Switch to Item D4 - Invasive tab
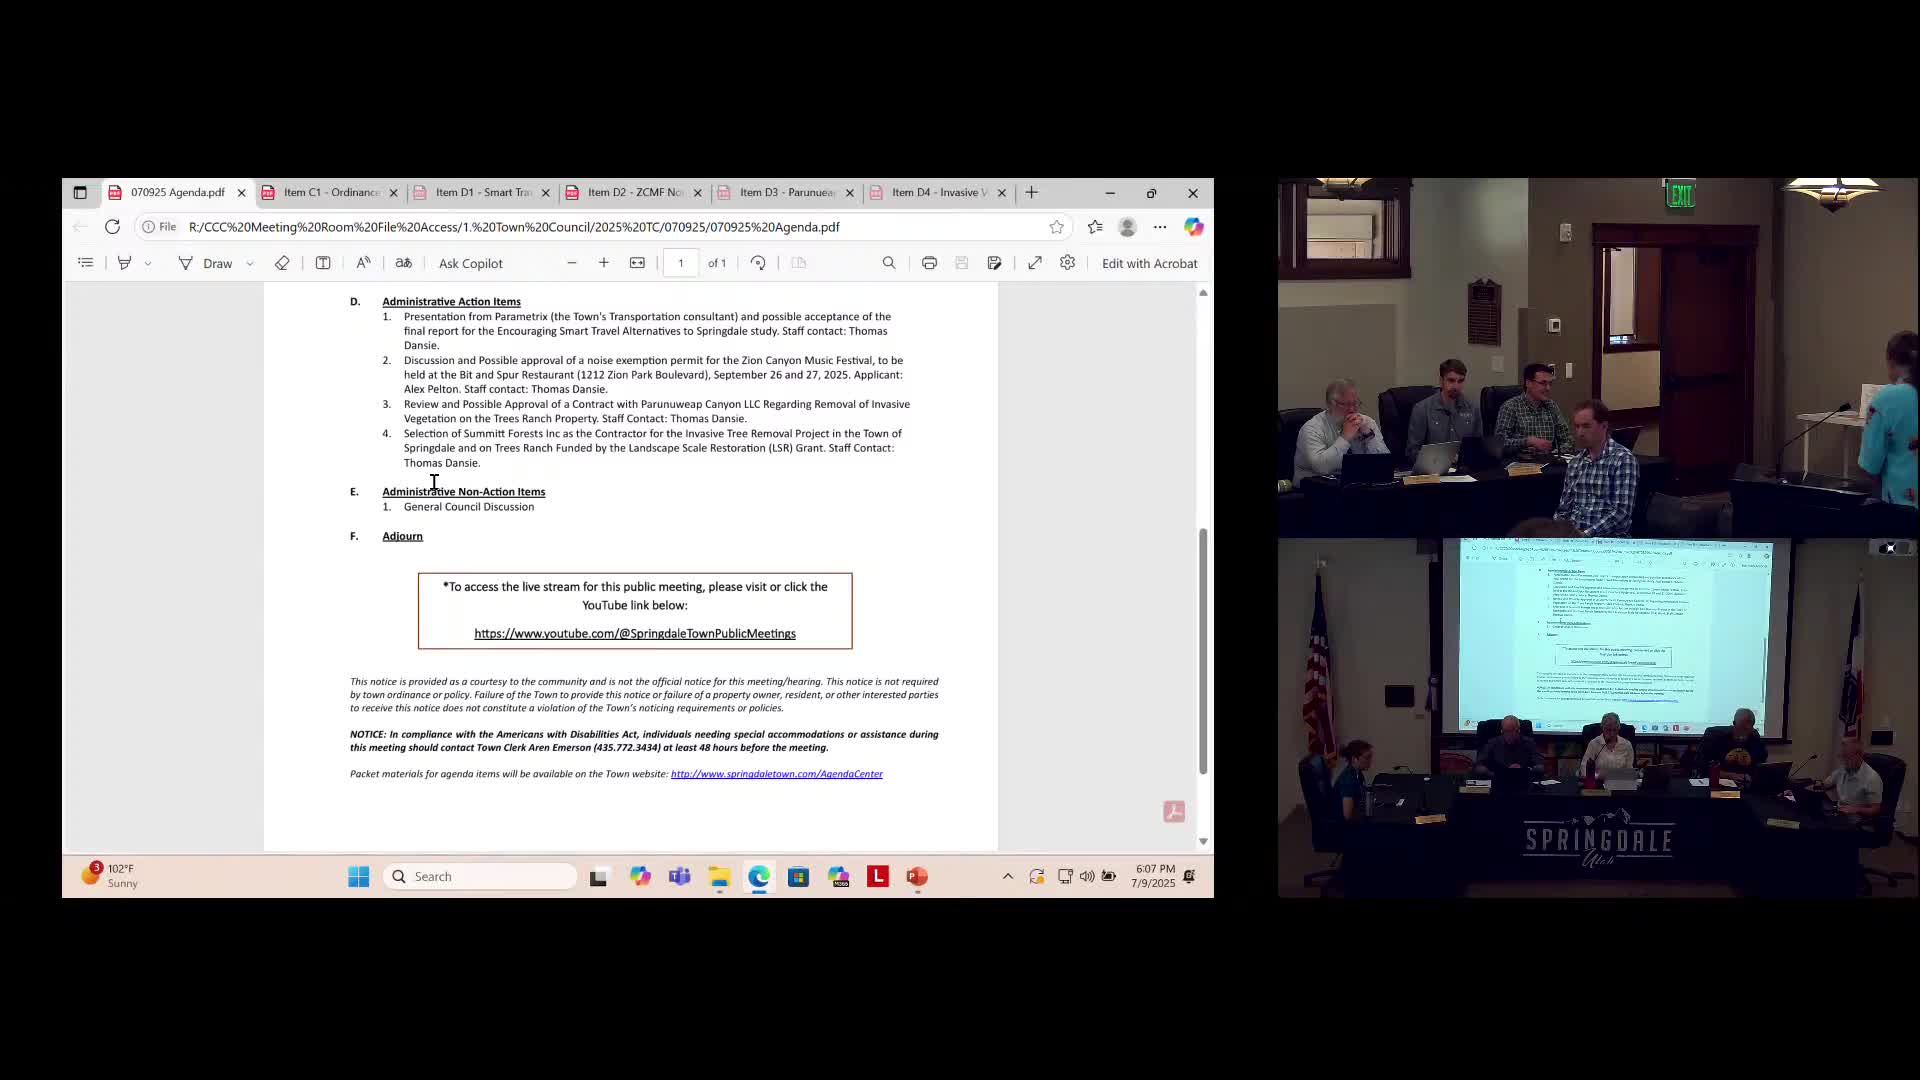This screenshot has height=1080, width=1920. [x=938, y=193]
